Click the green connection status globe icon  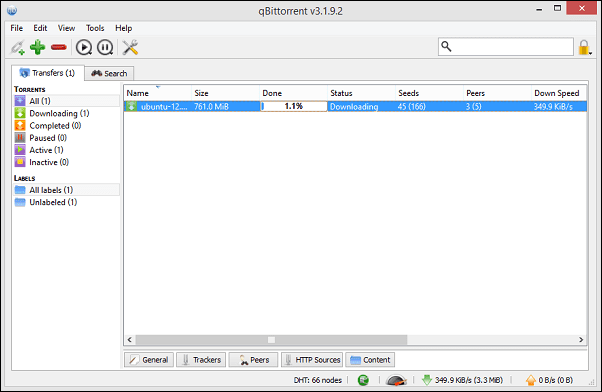click(x=363, y=380)
